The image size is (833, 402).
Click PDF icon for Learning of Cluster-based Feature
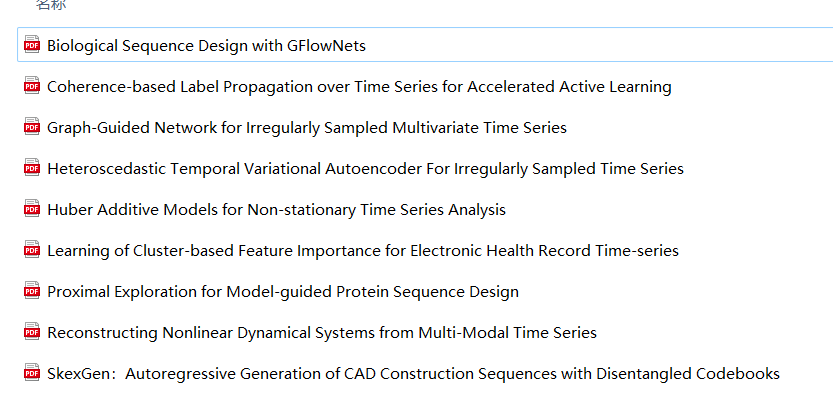[x=32, y=250]
